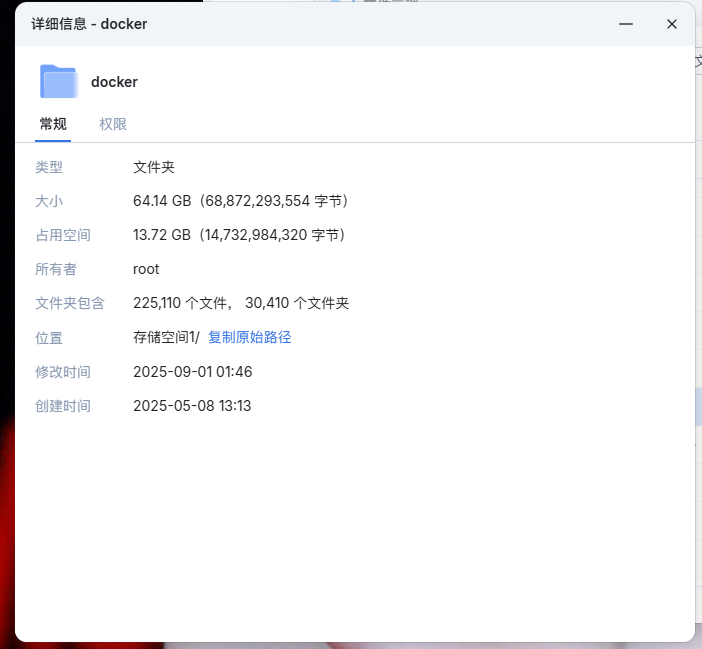Select modified time 2025-09-01 01:46

(193, 371)
